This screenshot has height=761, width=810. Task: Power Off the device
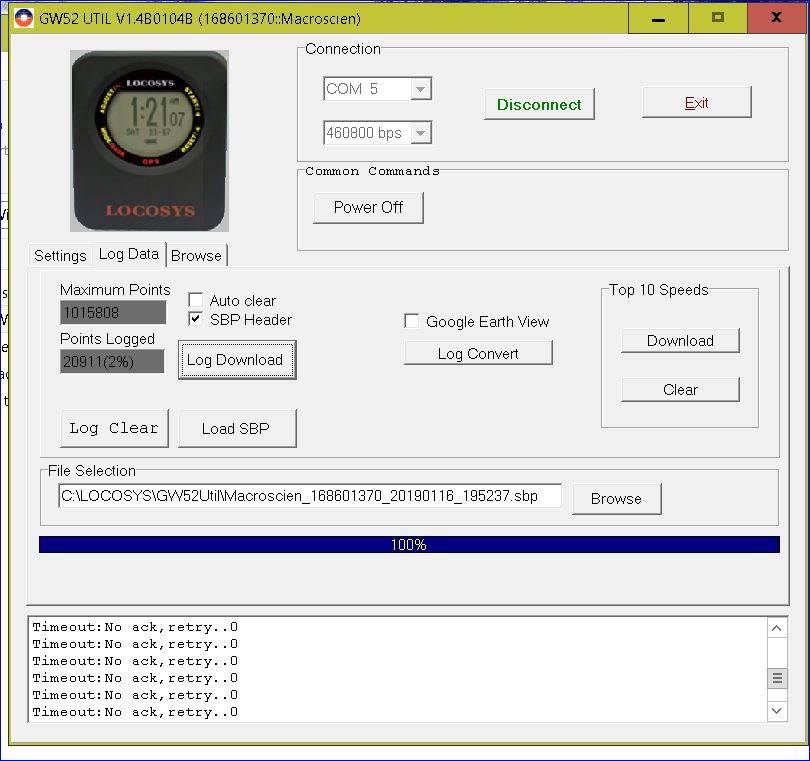click(x=368, y=207)
